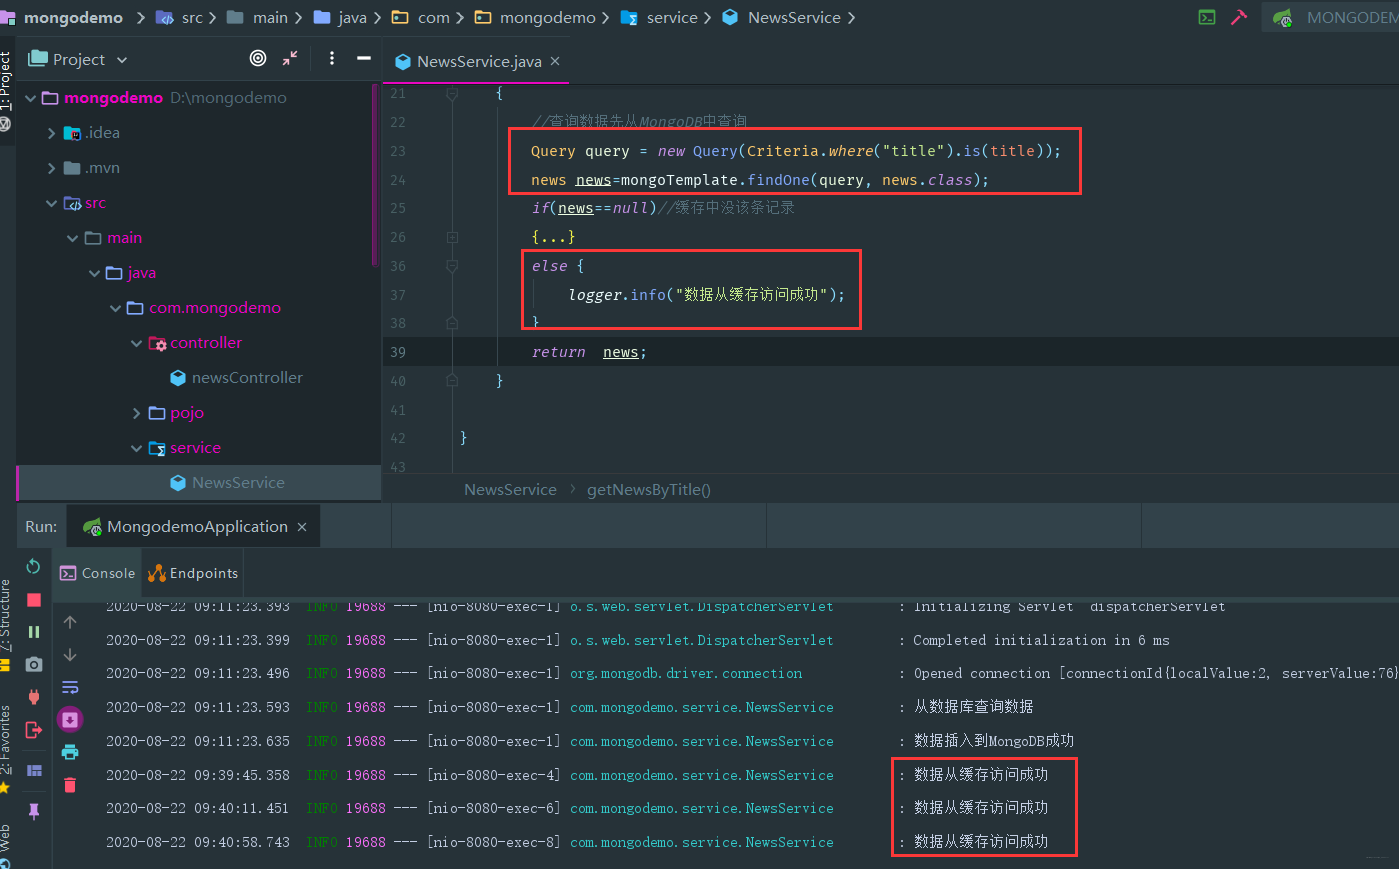Open Project panel options via three dots
This screenshot has width=1399, height=869.
coord(332,58)
